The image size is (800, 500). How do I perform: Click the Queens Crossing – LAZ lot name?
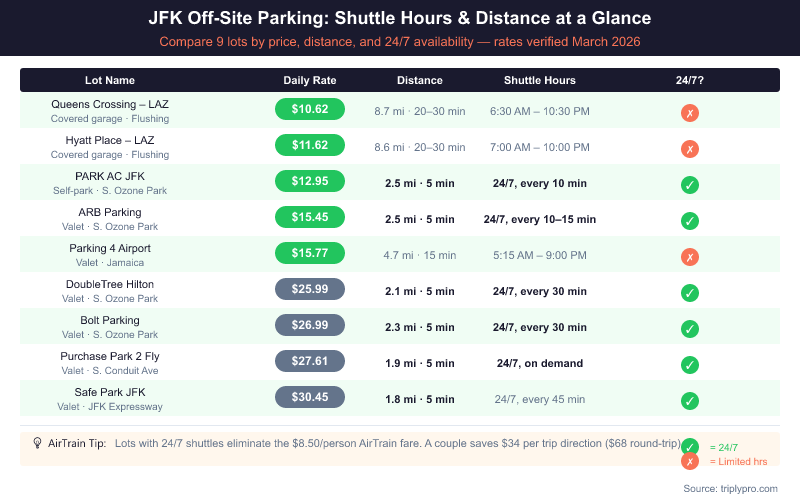click(x=110, y=104)
